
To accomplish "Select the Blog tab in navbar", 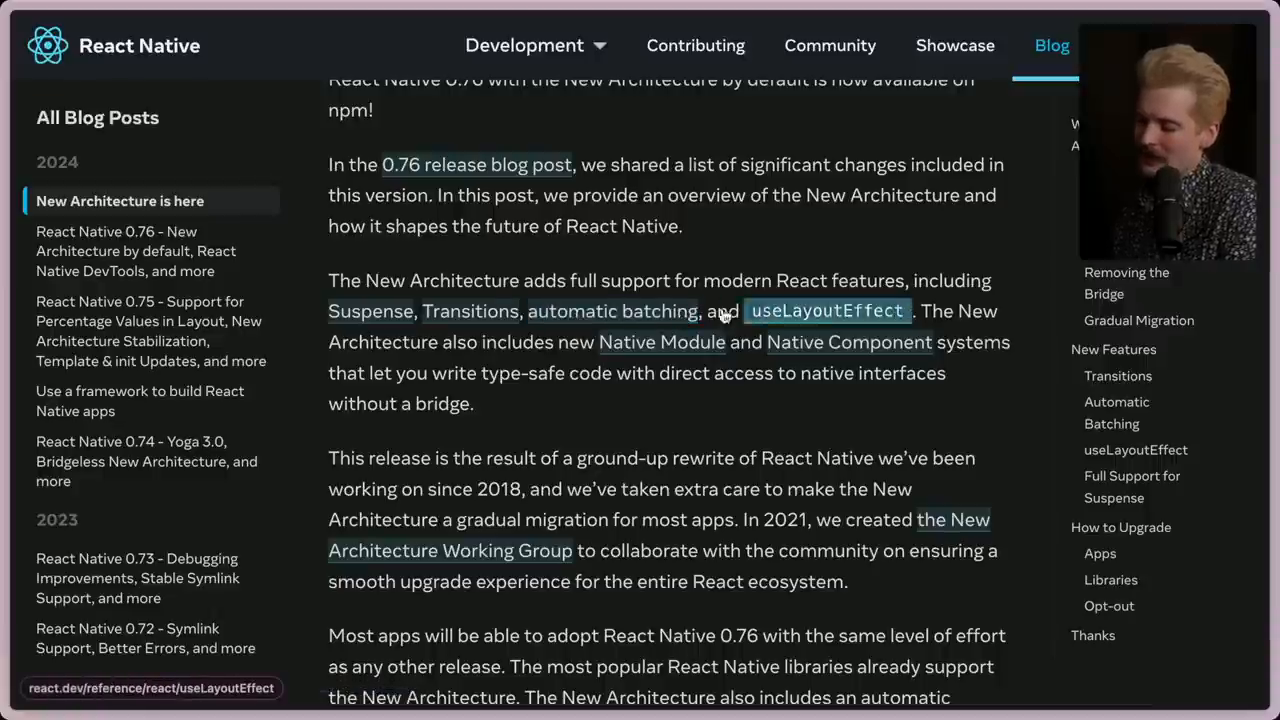I will (x=1052, y=45).
